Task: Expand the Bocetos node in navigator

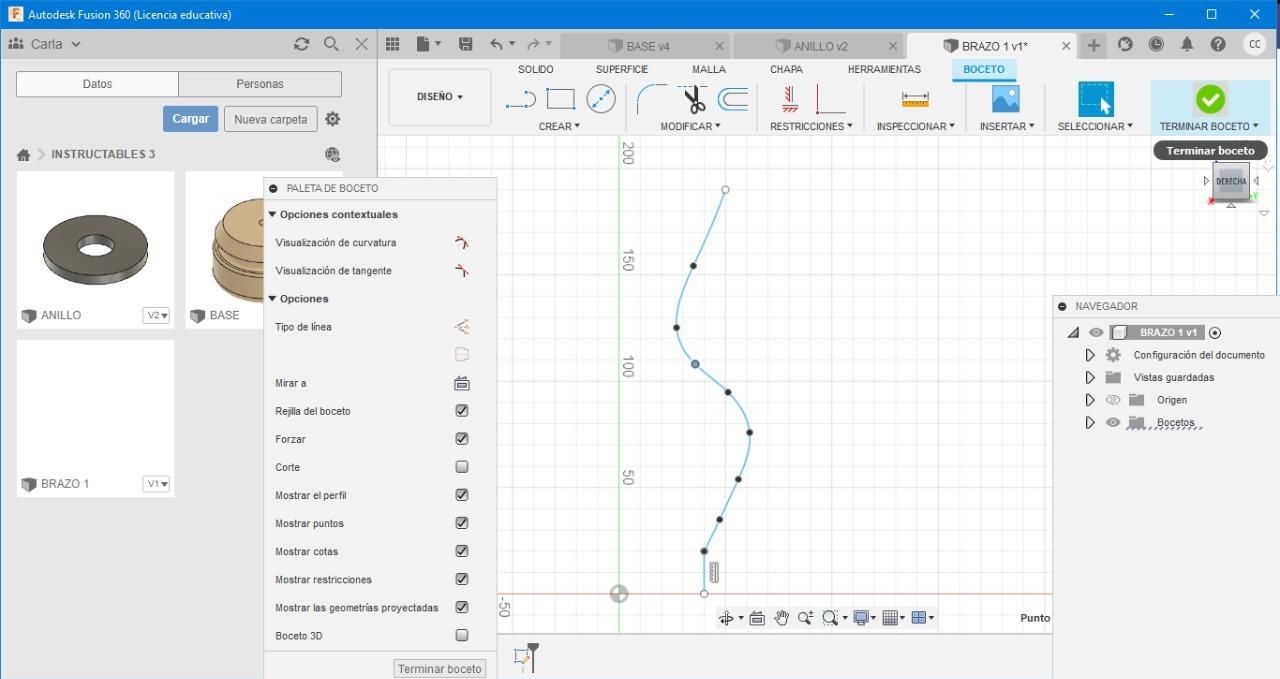Action: click(x=1090, y=423)
